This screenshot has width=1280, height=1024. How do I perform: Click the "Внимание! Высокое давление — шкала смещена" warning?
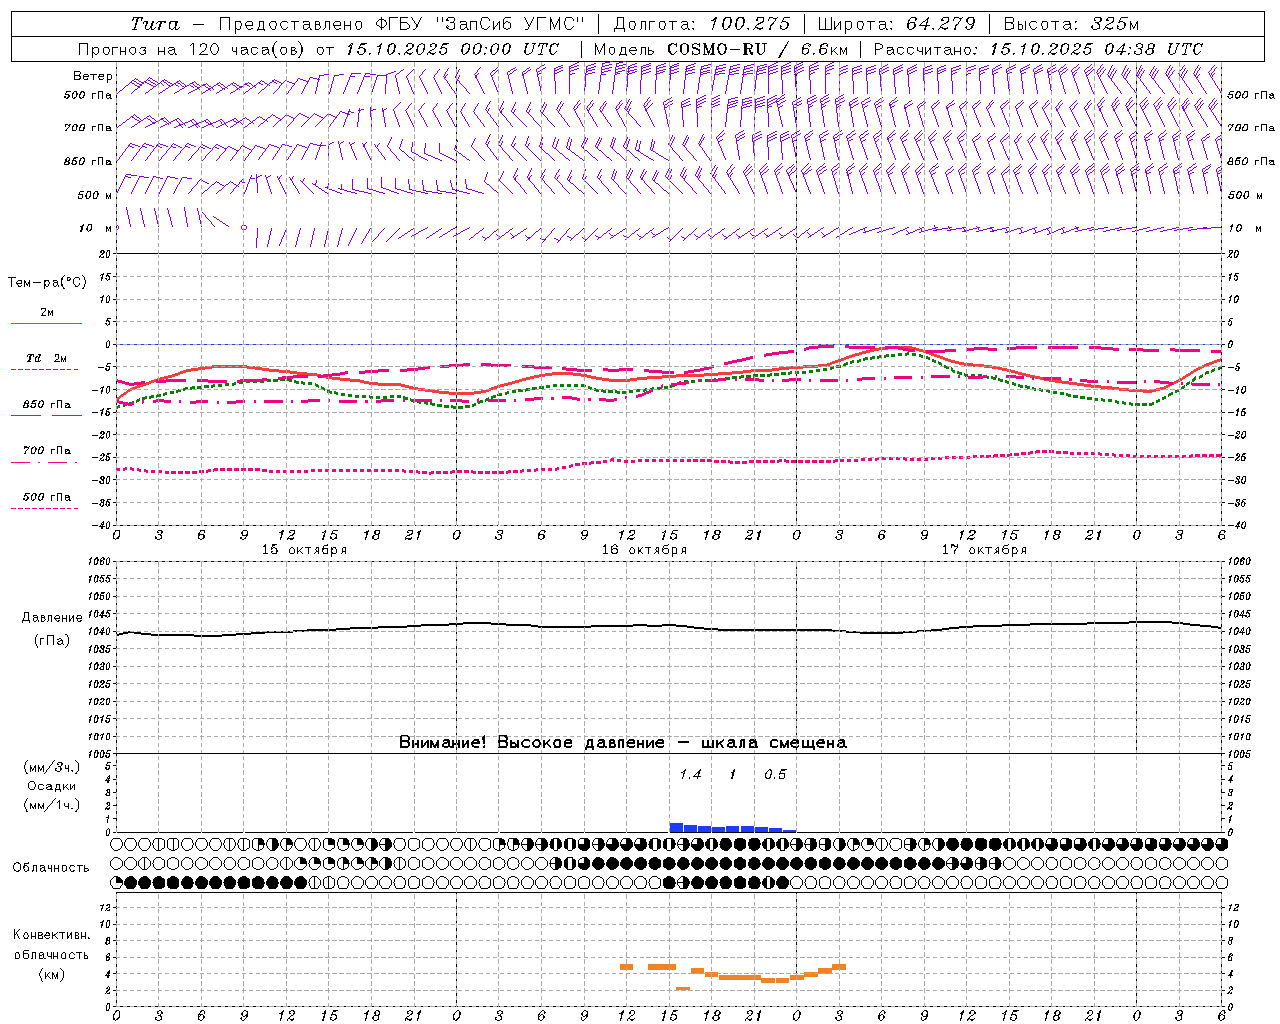pos(623,743)
